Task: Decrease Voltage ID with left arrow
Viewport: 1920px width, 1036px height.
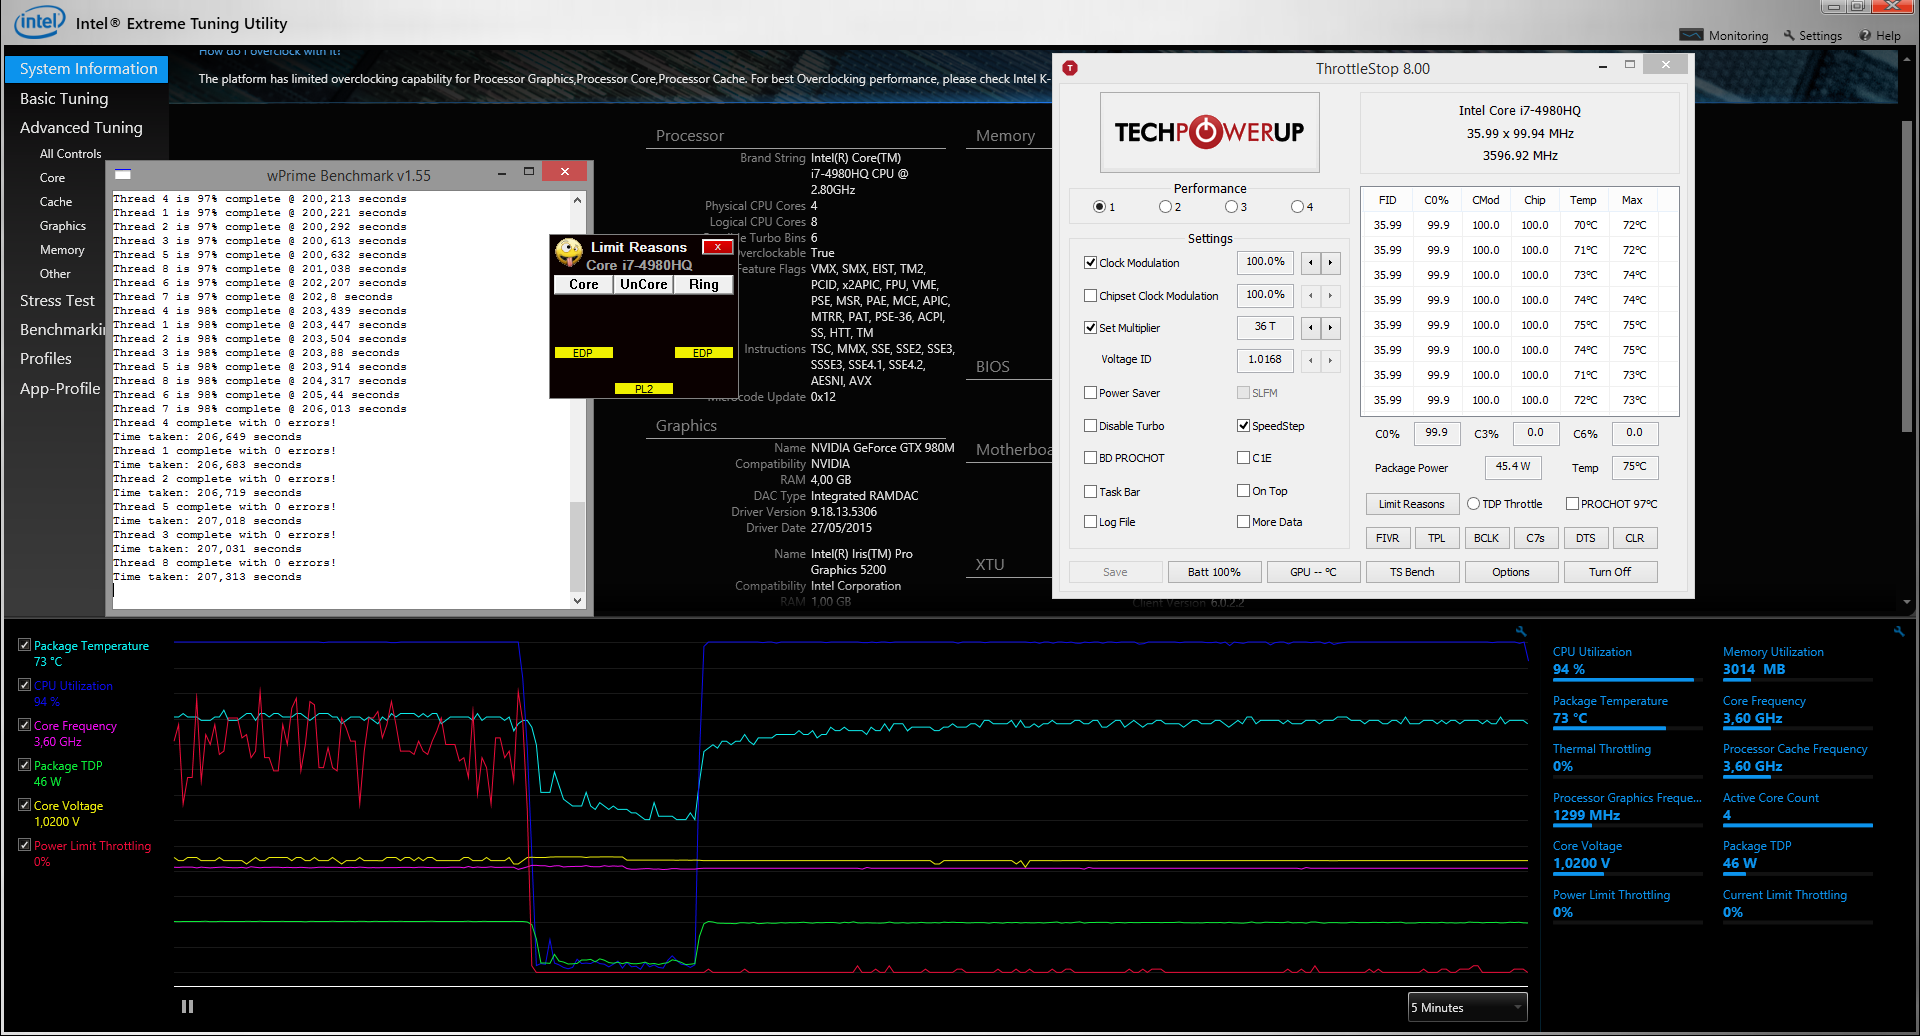Action: point(1310,360)
